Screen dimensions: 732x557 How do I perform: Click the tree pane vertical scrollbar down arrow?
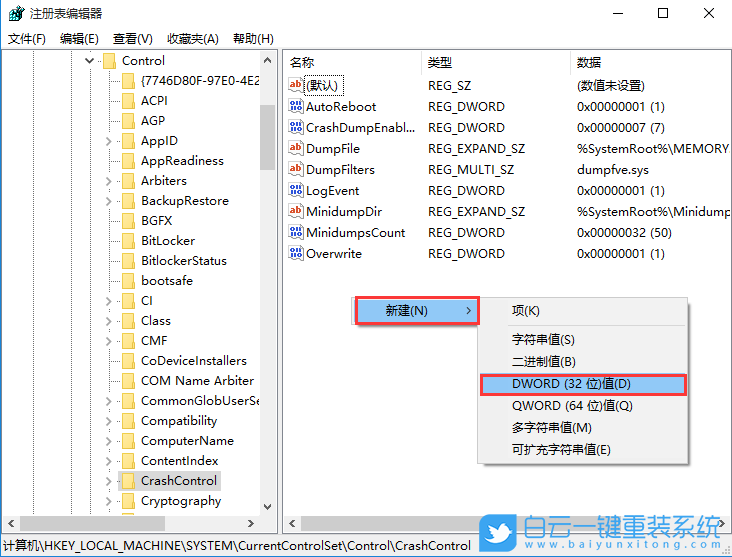pos(267,507)
